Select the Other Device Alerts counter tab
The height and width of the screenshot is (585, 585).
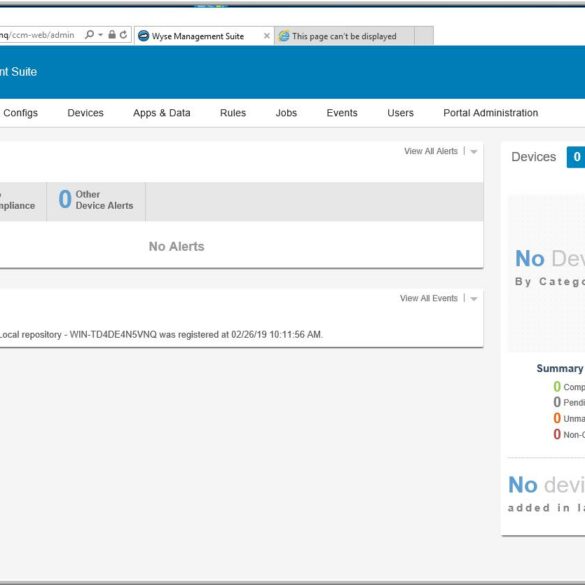coord(96,200)
